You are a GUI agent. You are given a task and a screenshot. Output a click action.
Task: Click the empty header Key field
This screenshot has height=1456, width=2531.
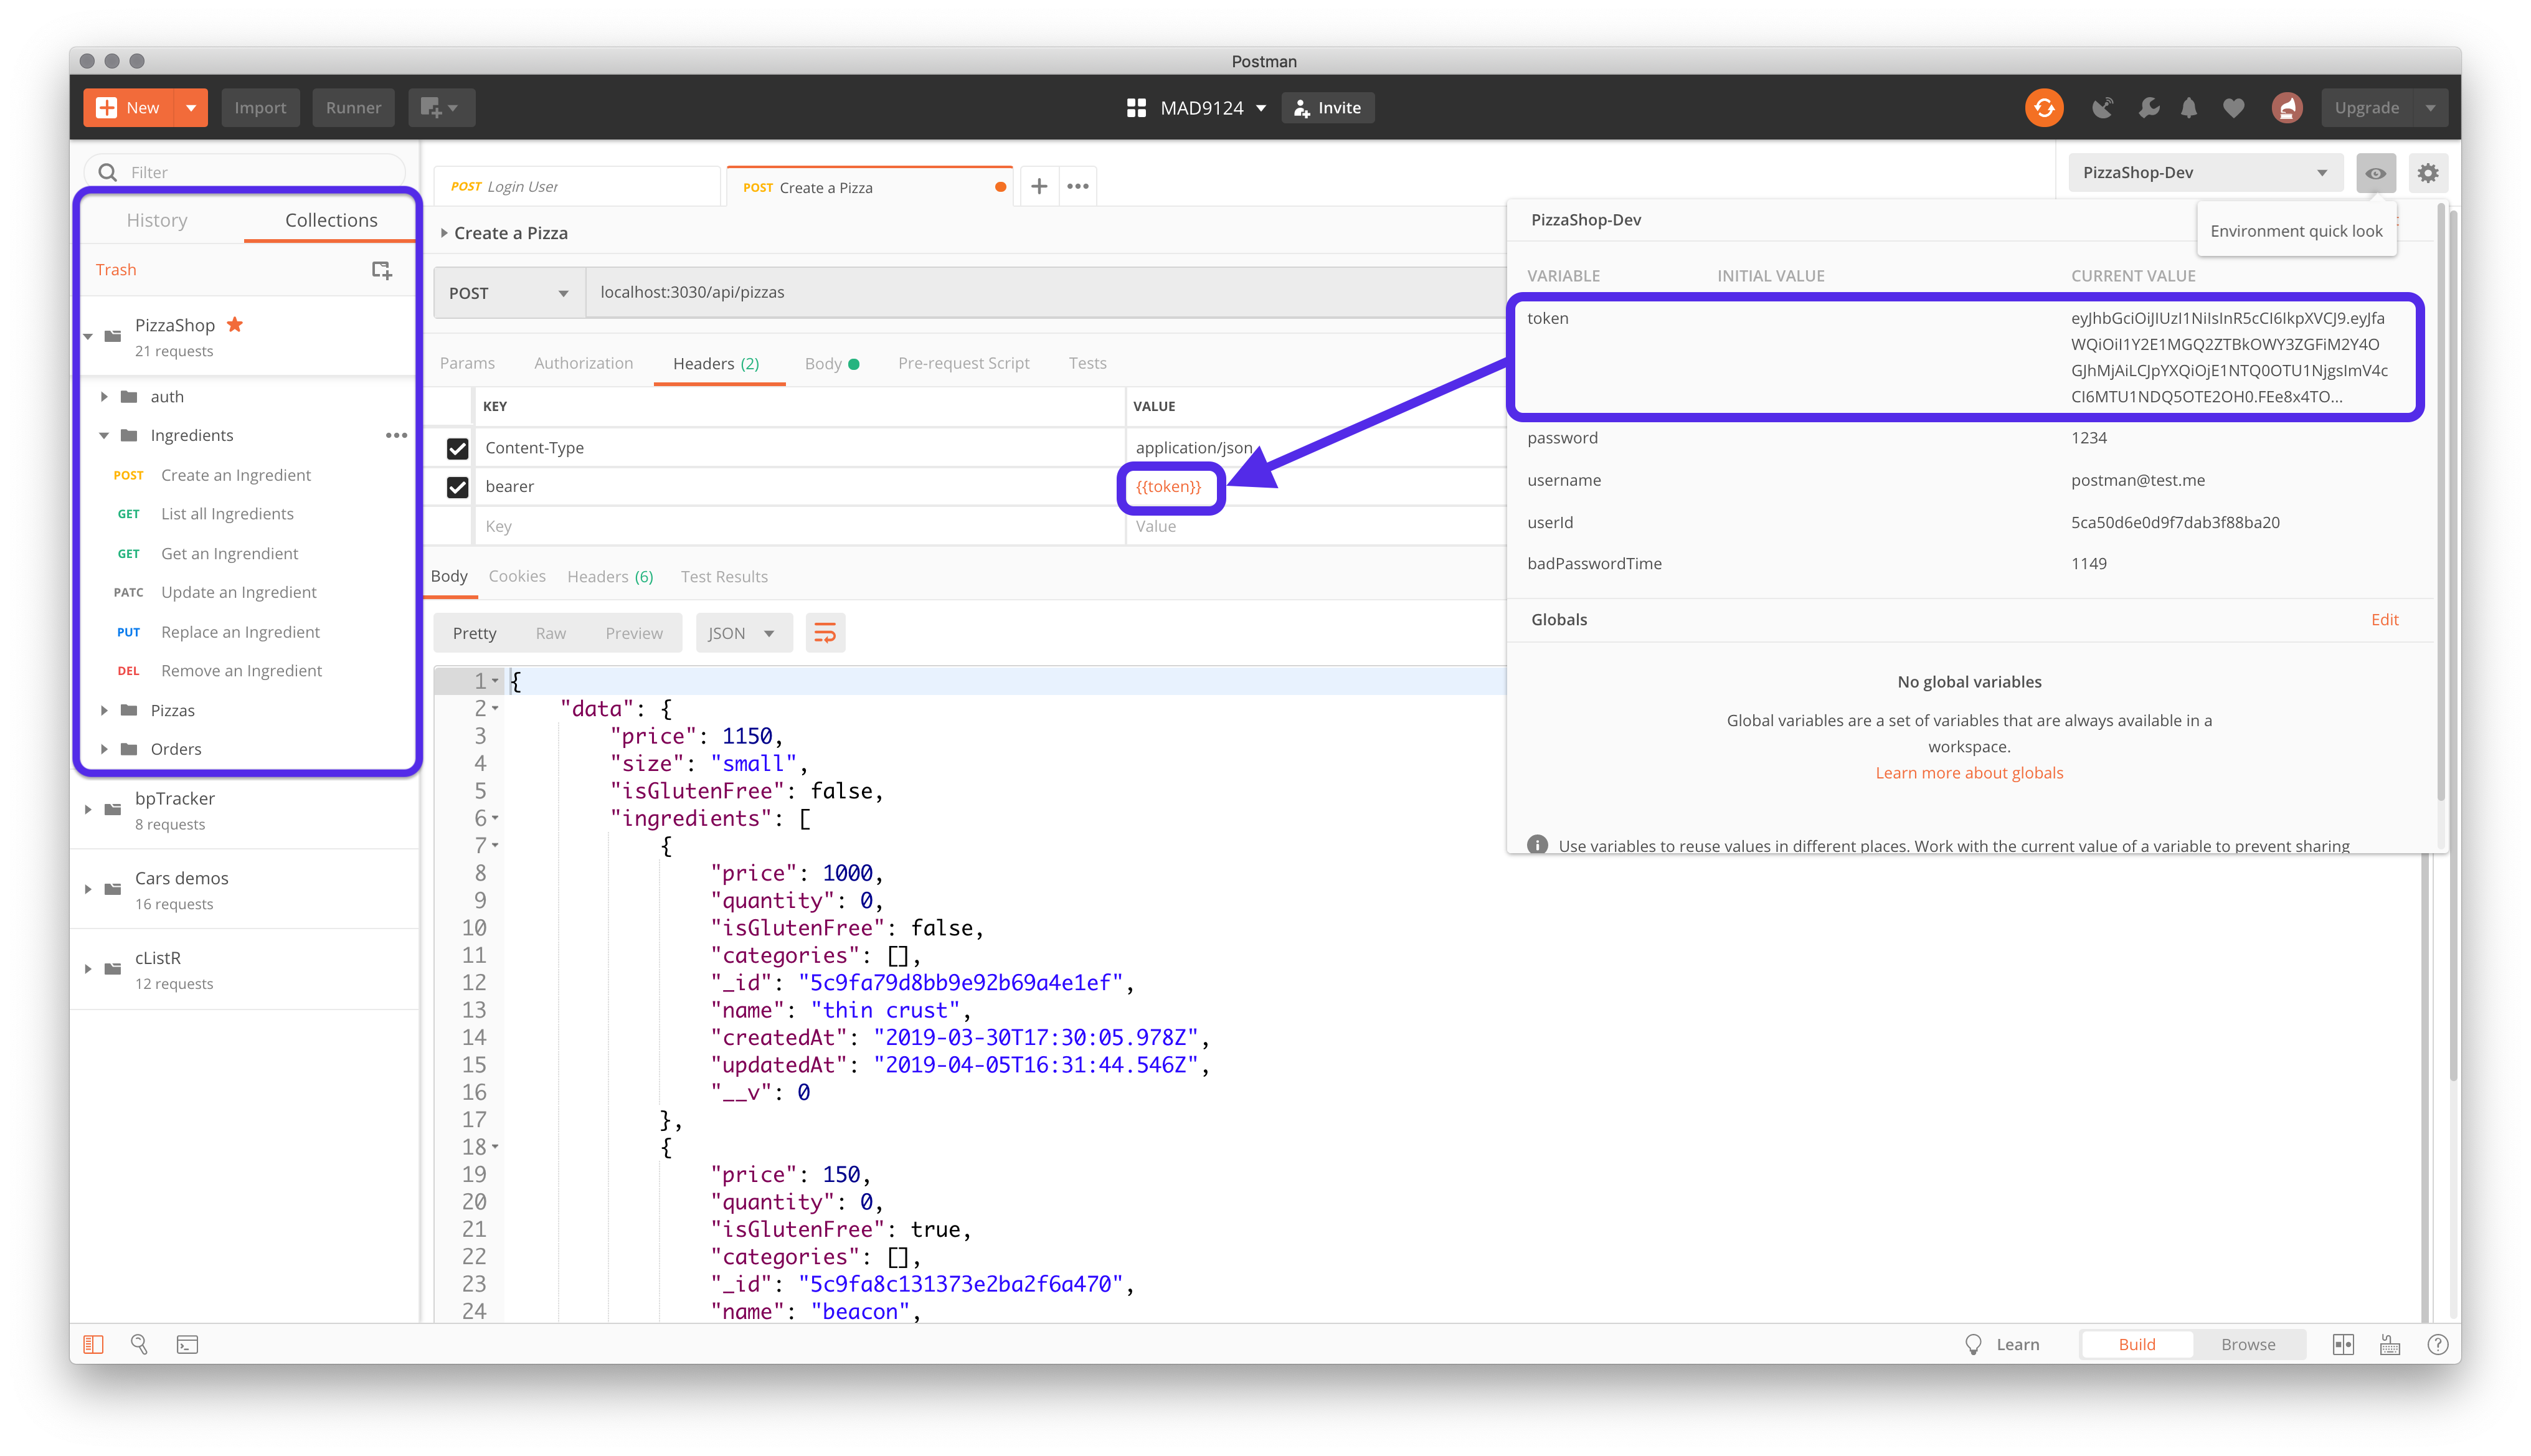pos(799,526)
